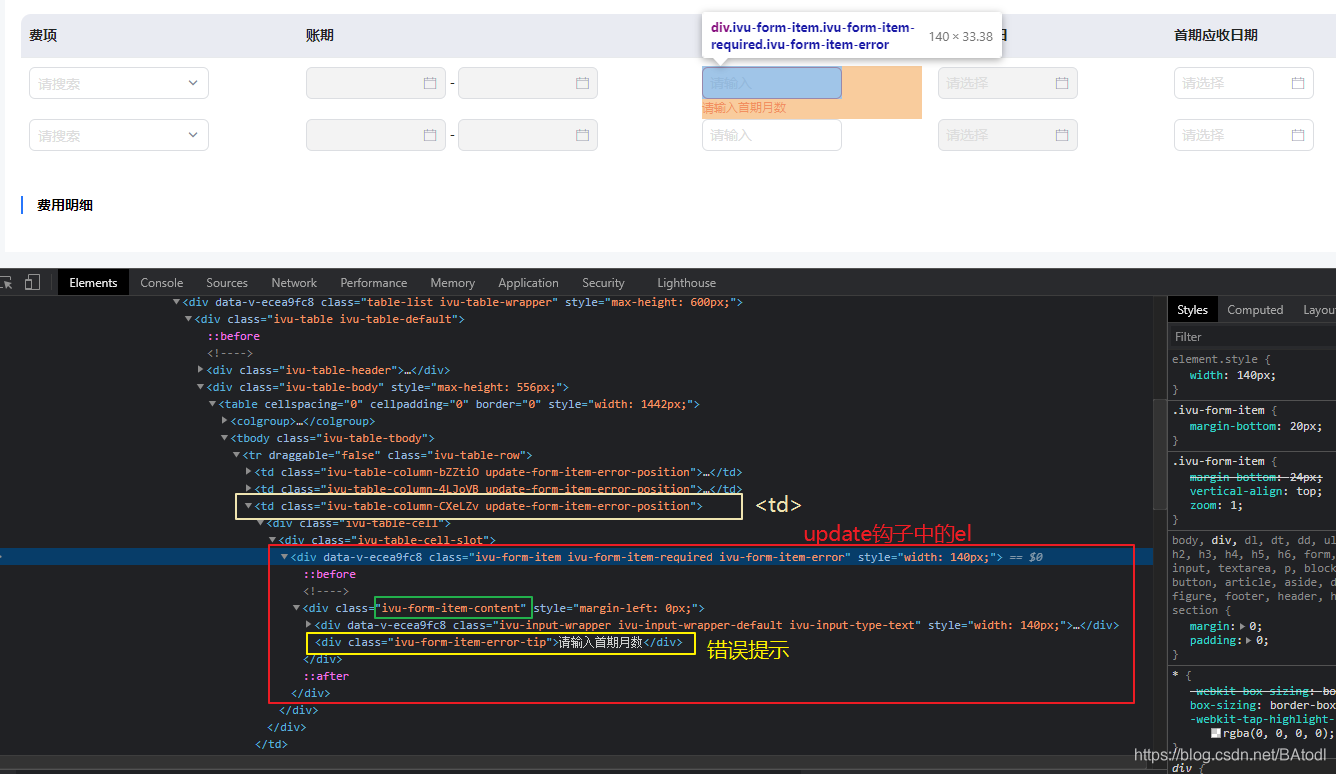Viewport: 1336px width, 774px height.
Task: Select the ::after pseudo-element line
Action: [326, 676]
